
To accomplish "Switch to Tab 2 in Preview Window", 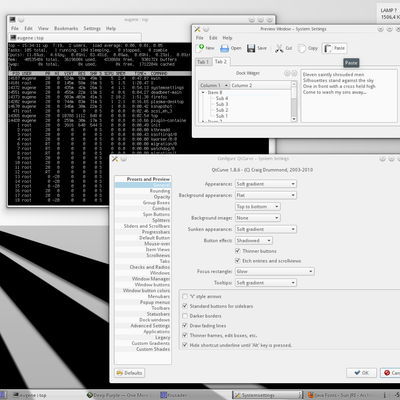I will pyautogui.click(x=221, y=61).
